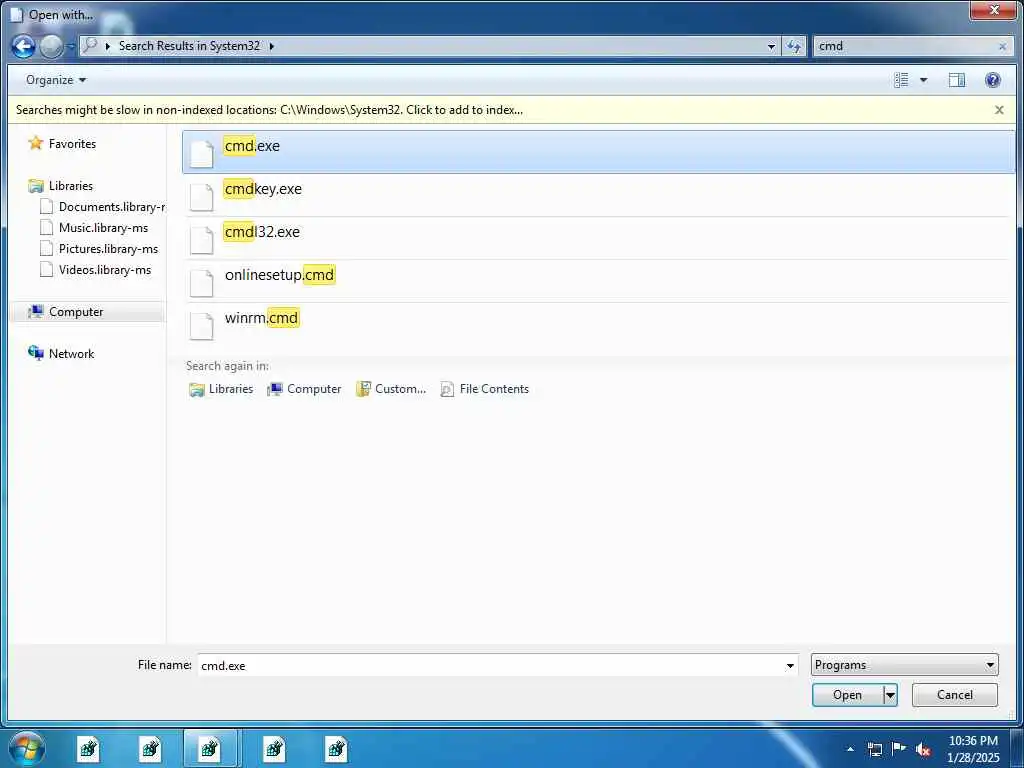Open recent pages dropdown next to forward arrow
The image size is (1024, 768).
[x=71, y=46]
